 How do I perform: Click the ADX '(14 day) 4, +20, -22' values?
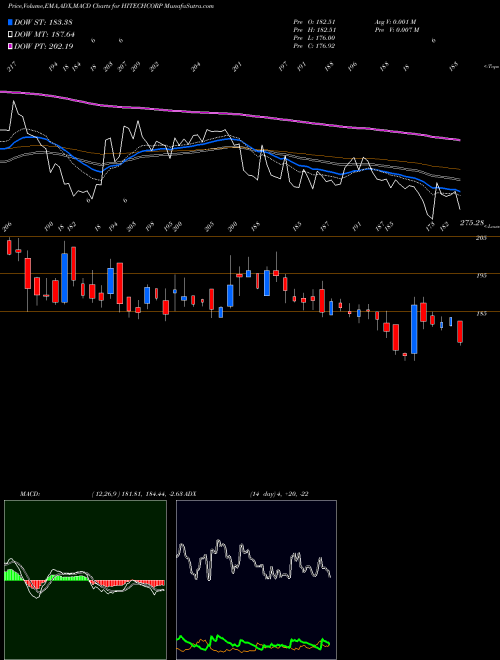[279, 494]
